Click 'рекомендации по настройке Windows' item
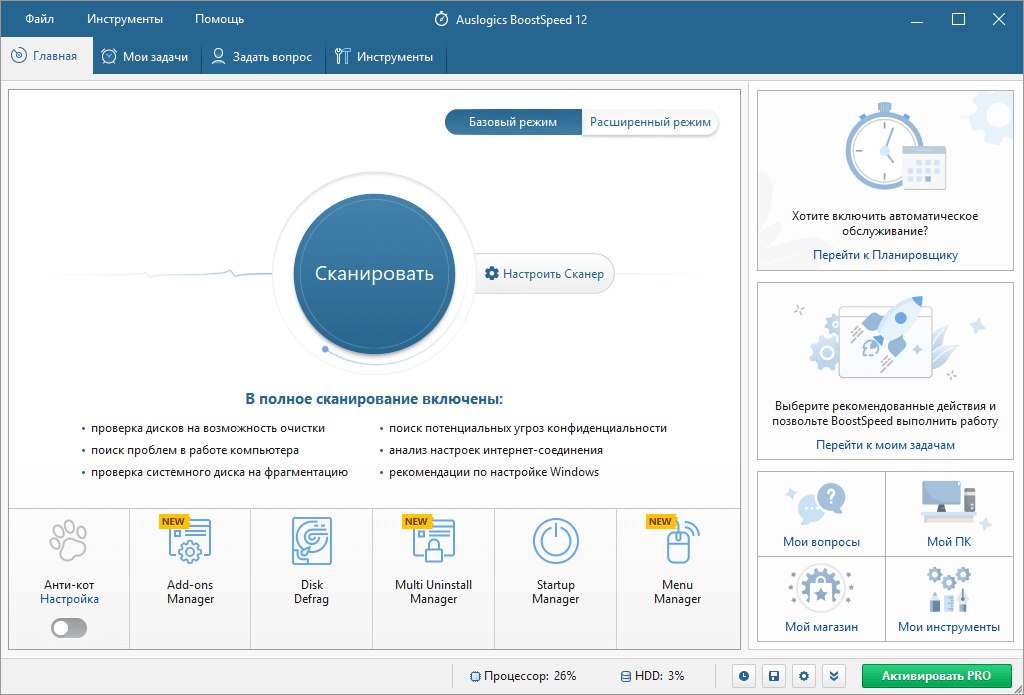 (x=494, y=472)
